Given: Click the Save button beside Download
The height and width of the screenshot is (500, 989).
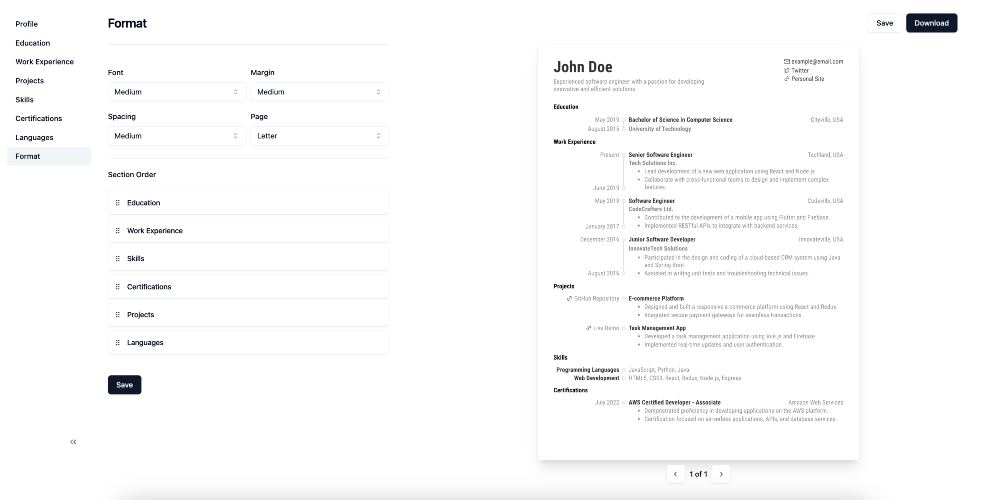Looking at the screenshot, I should (884, 23).
